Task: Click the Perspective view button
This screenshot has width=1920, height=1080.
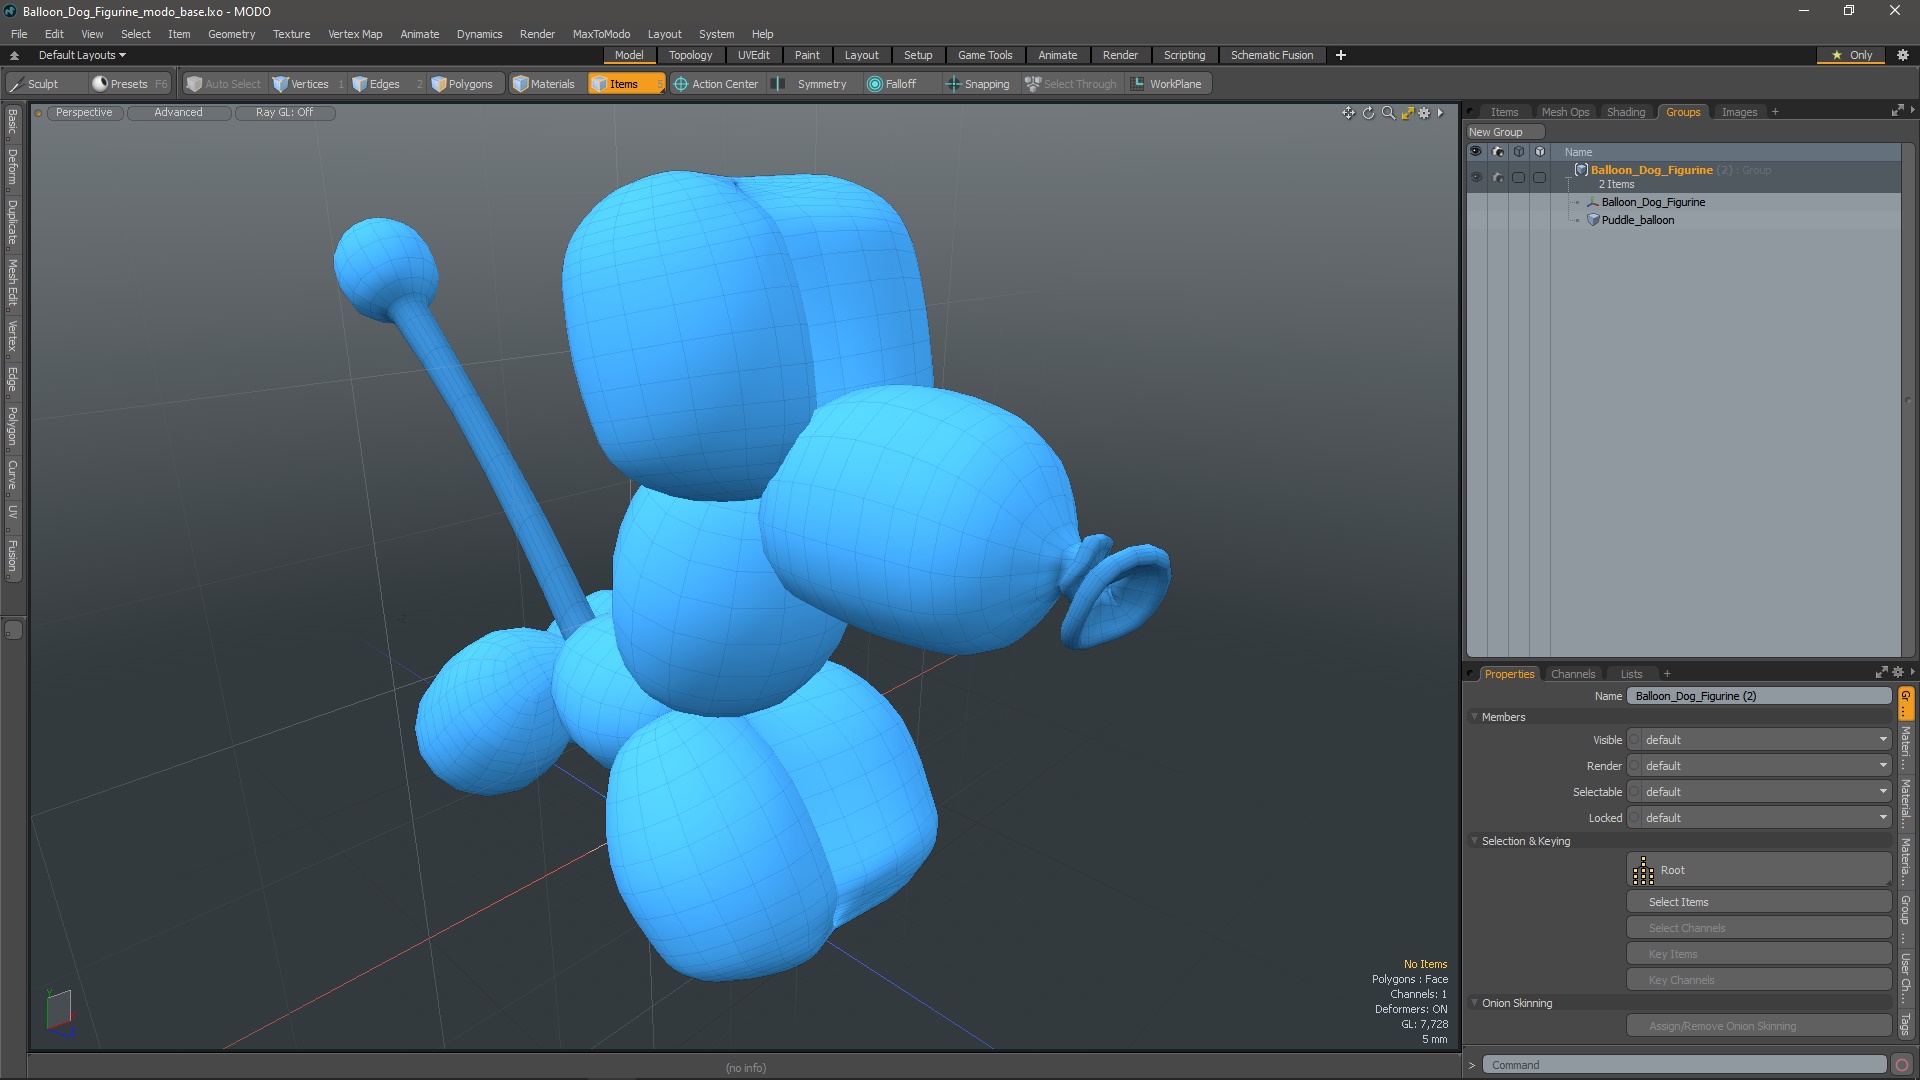Action: 84,113
